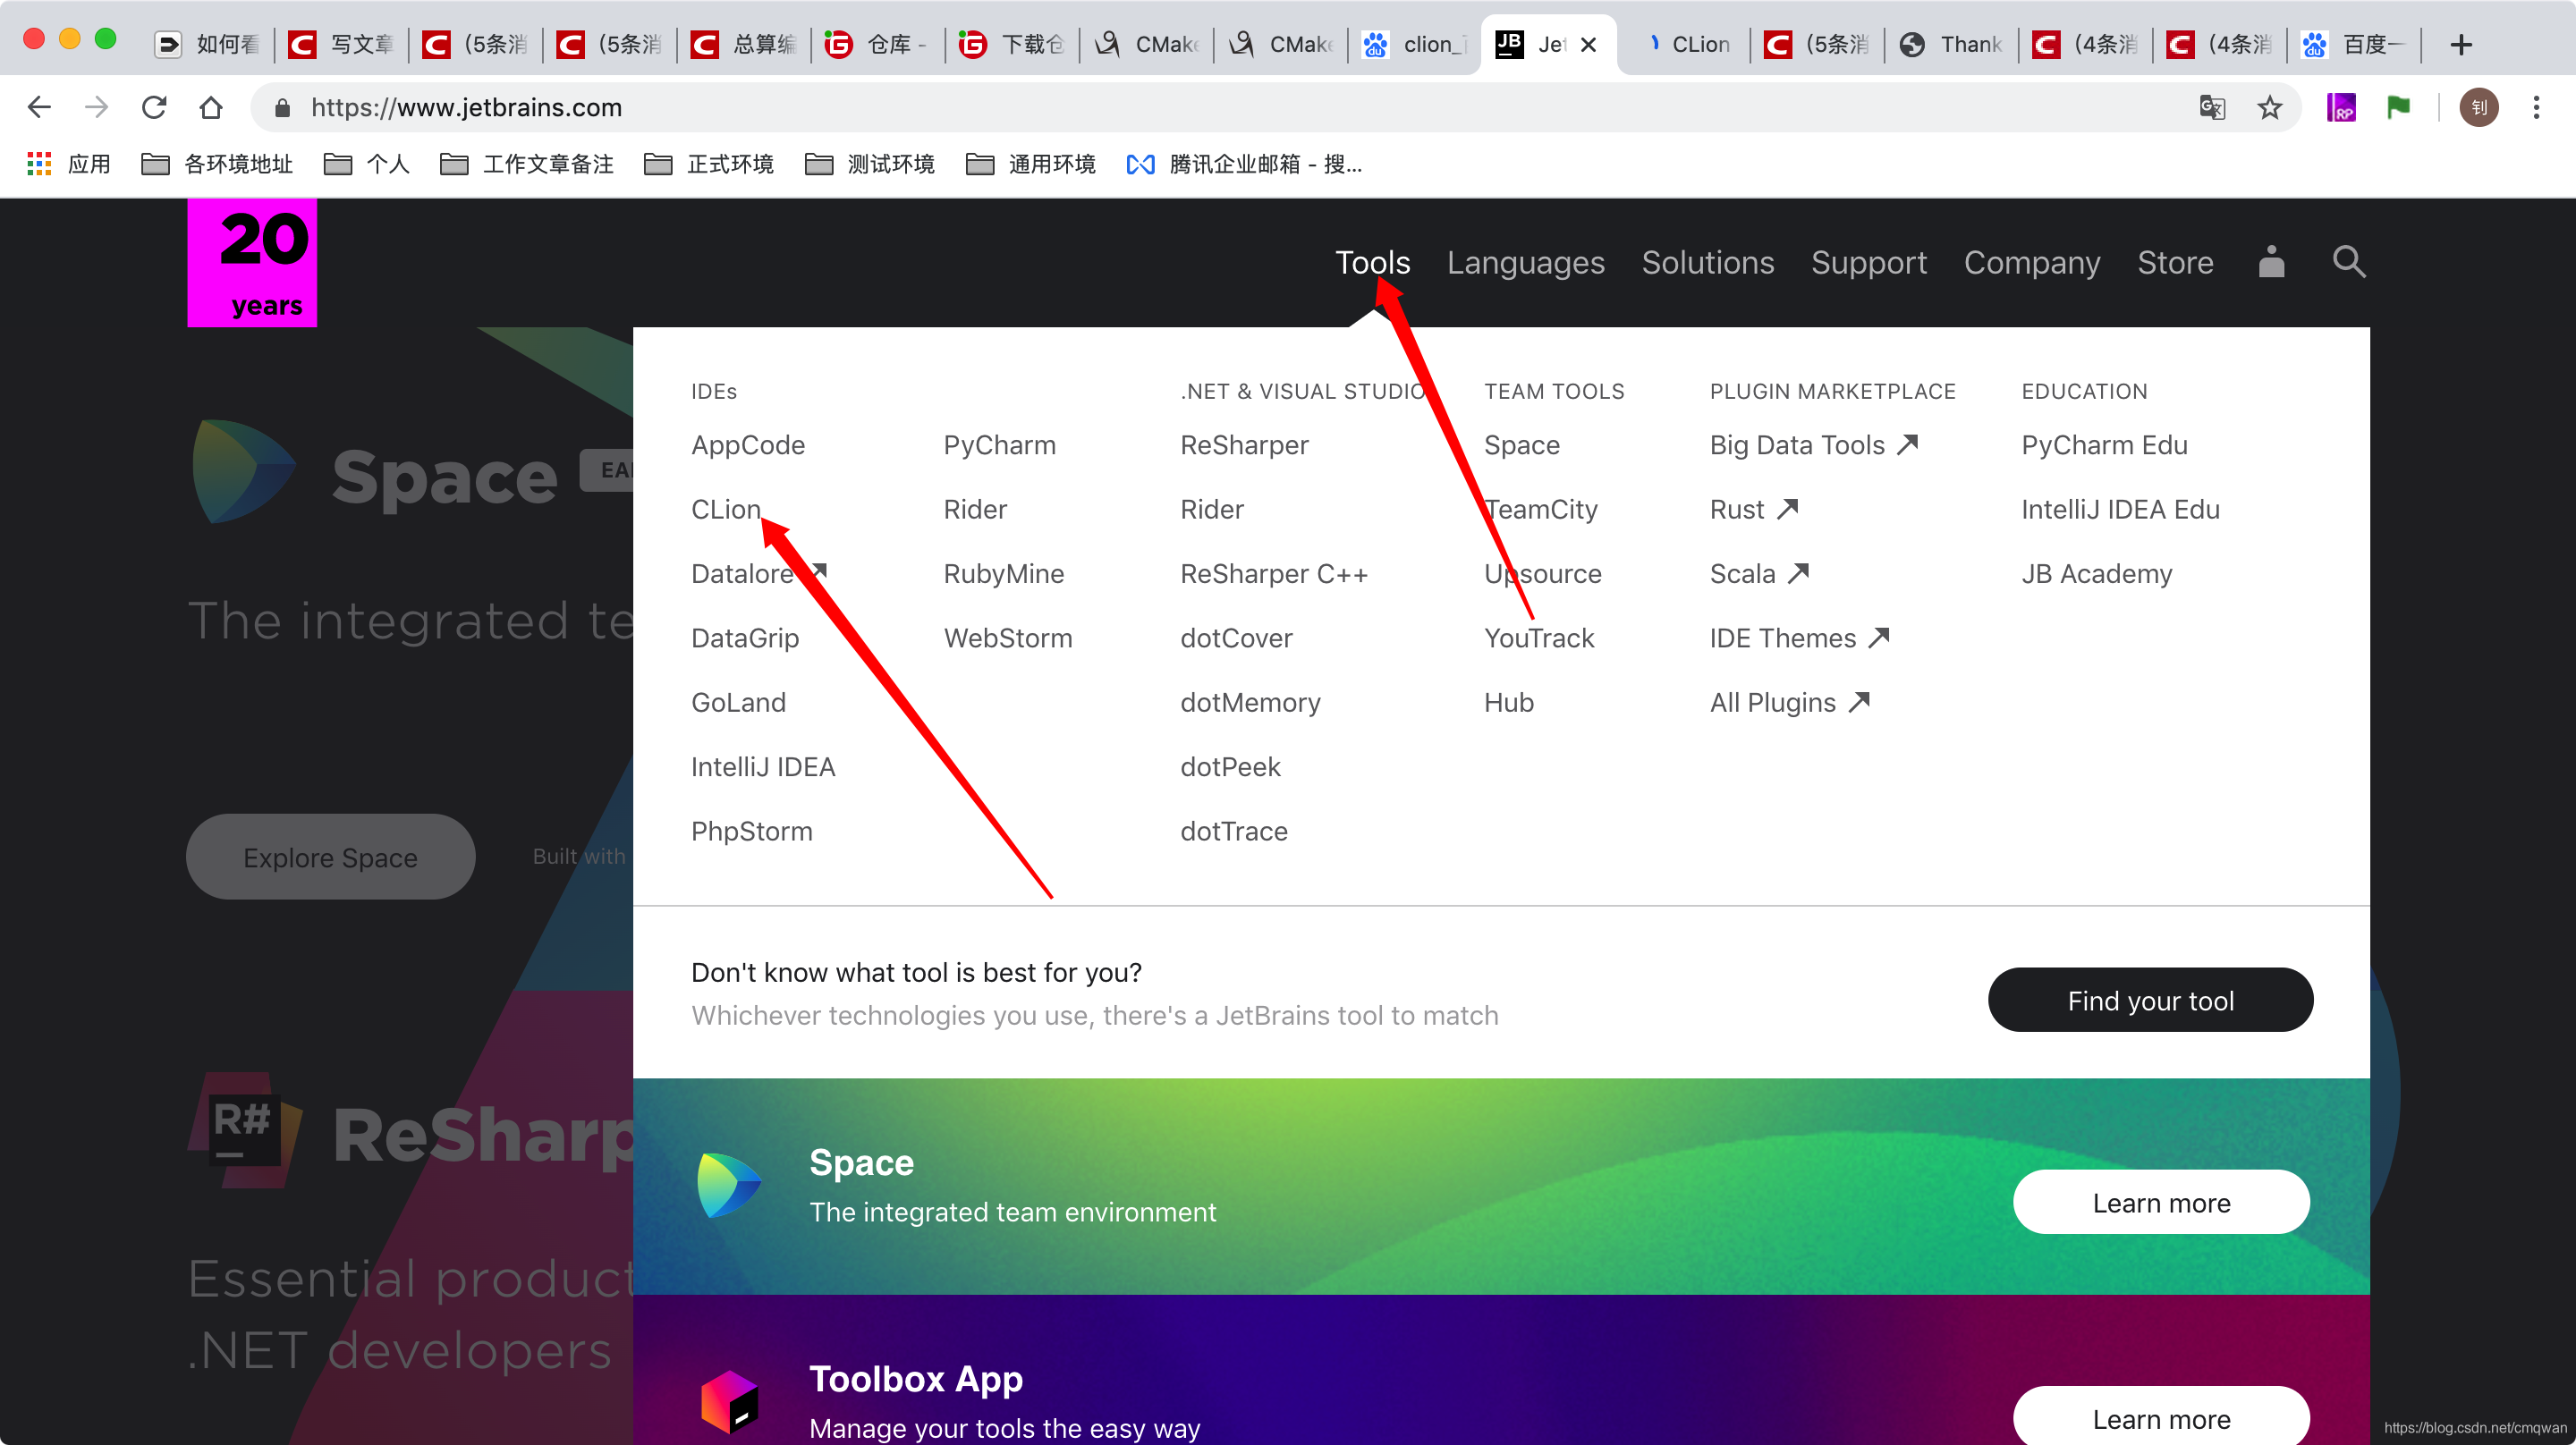Image resolution: width=2576 pixels, height=1445 pixels.
Task: Open the Languages navigation menu
Action: click(x=1525, y=262)
